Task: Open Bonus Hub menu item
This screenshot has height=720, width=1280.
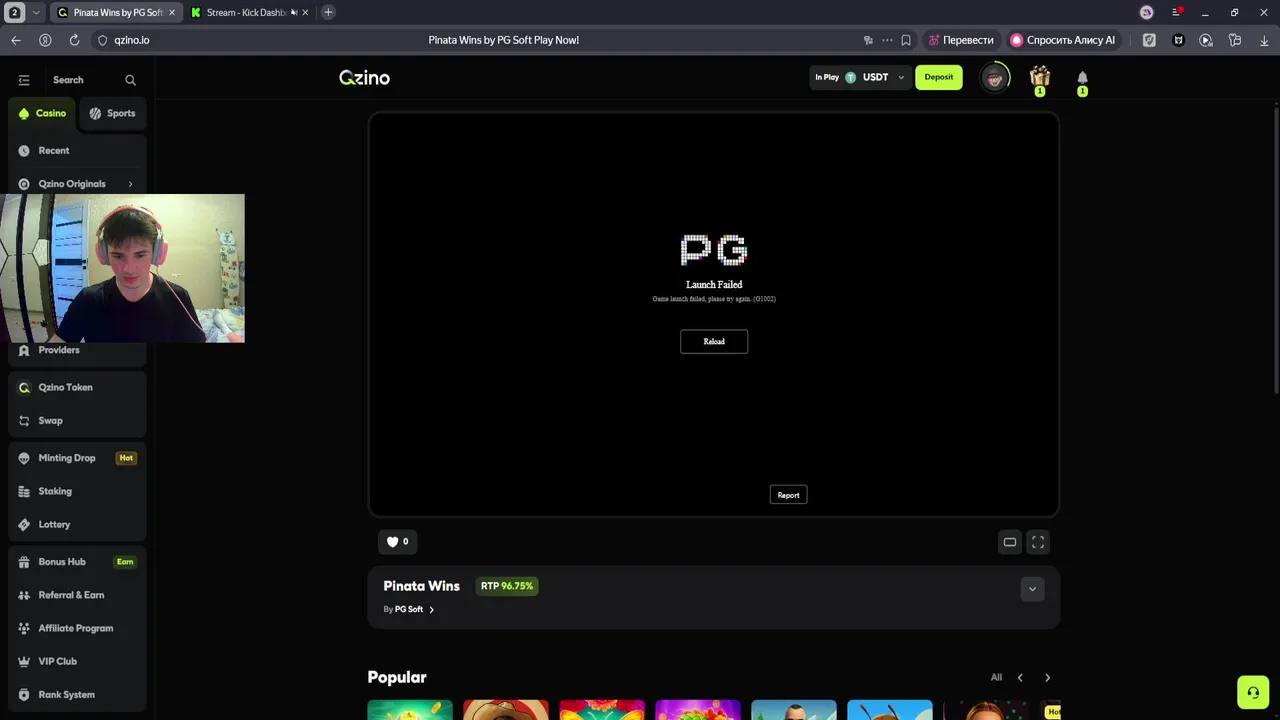Action: coord(77,562)
